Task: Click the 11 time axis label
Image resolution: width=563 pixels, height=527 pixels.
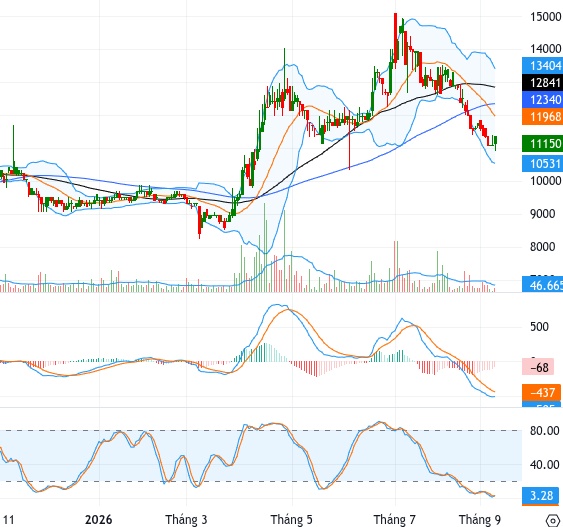Action: (x=8, y=519)
